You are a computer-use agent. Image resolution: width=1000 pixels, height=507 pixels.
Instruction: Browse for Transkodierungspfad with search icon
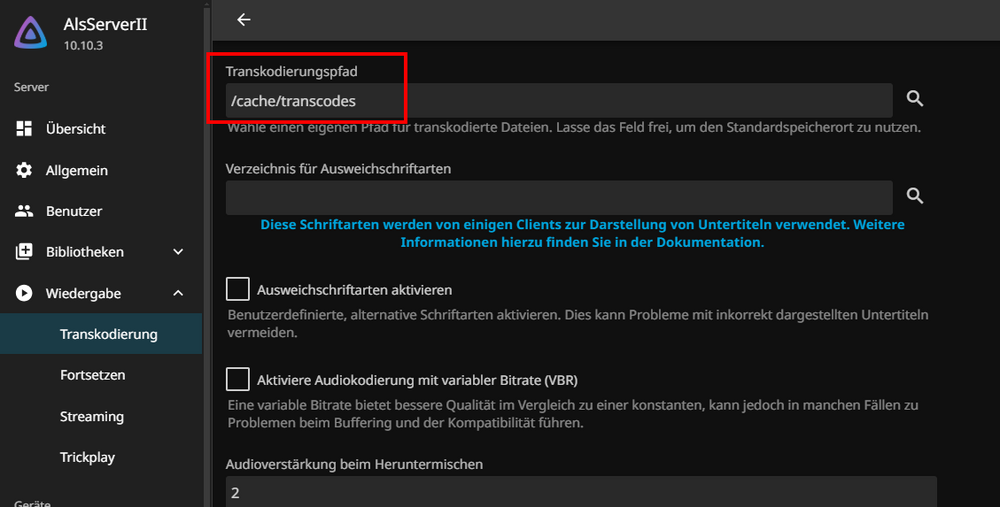pos(915,98)
